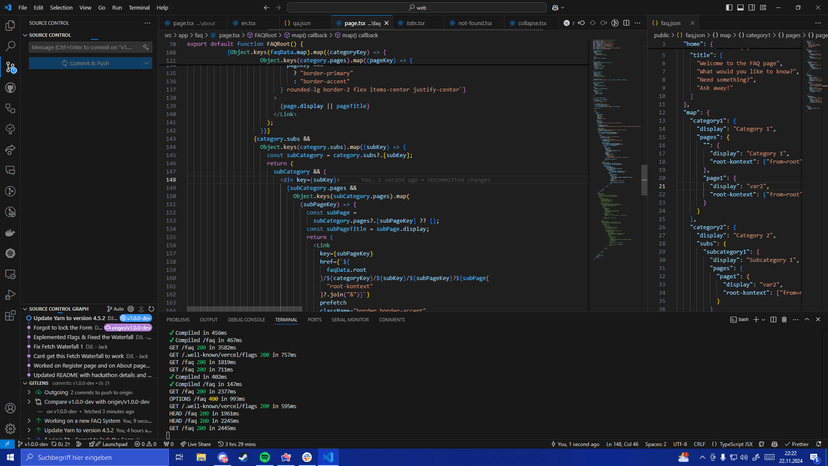Image resolution: width=828 pixels, height=466 pixels.
Task: Open the Explorer view in activity bar
Action: pyautogui.click(x=10, y=26)
